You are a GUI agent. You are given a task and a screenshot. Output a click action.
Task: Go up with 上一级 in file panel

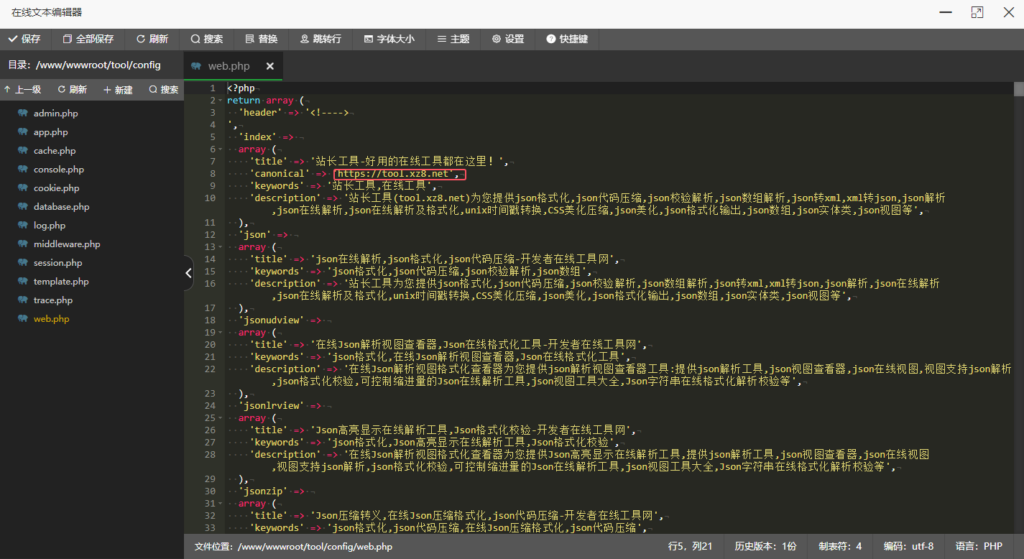click(23, 89)
